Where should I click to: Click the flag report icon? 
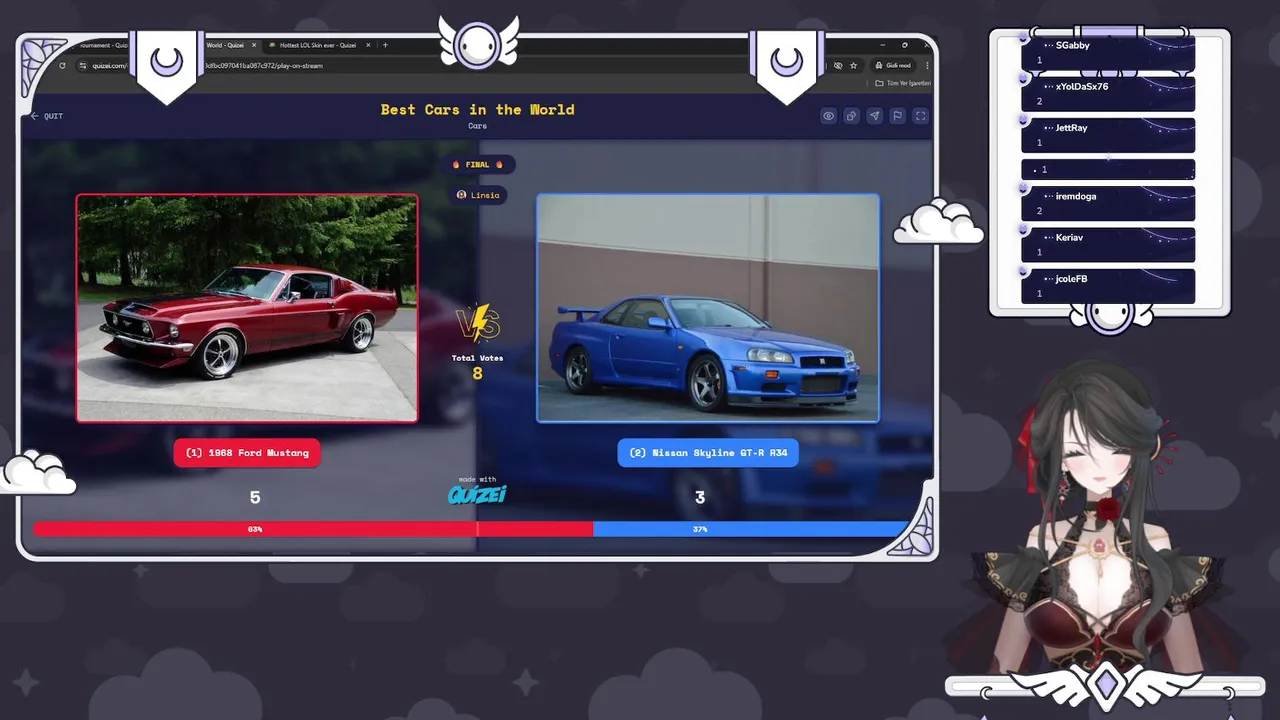897,116
